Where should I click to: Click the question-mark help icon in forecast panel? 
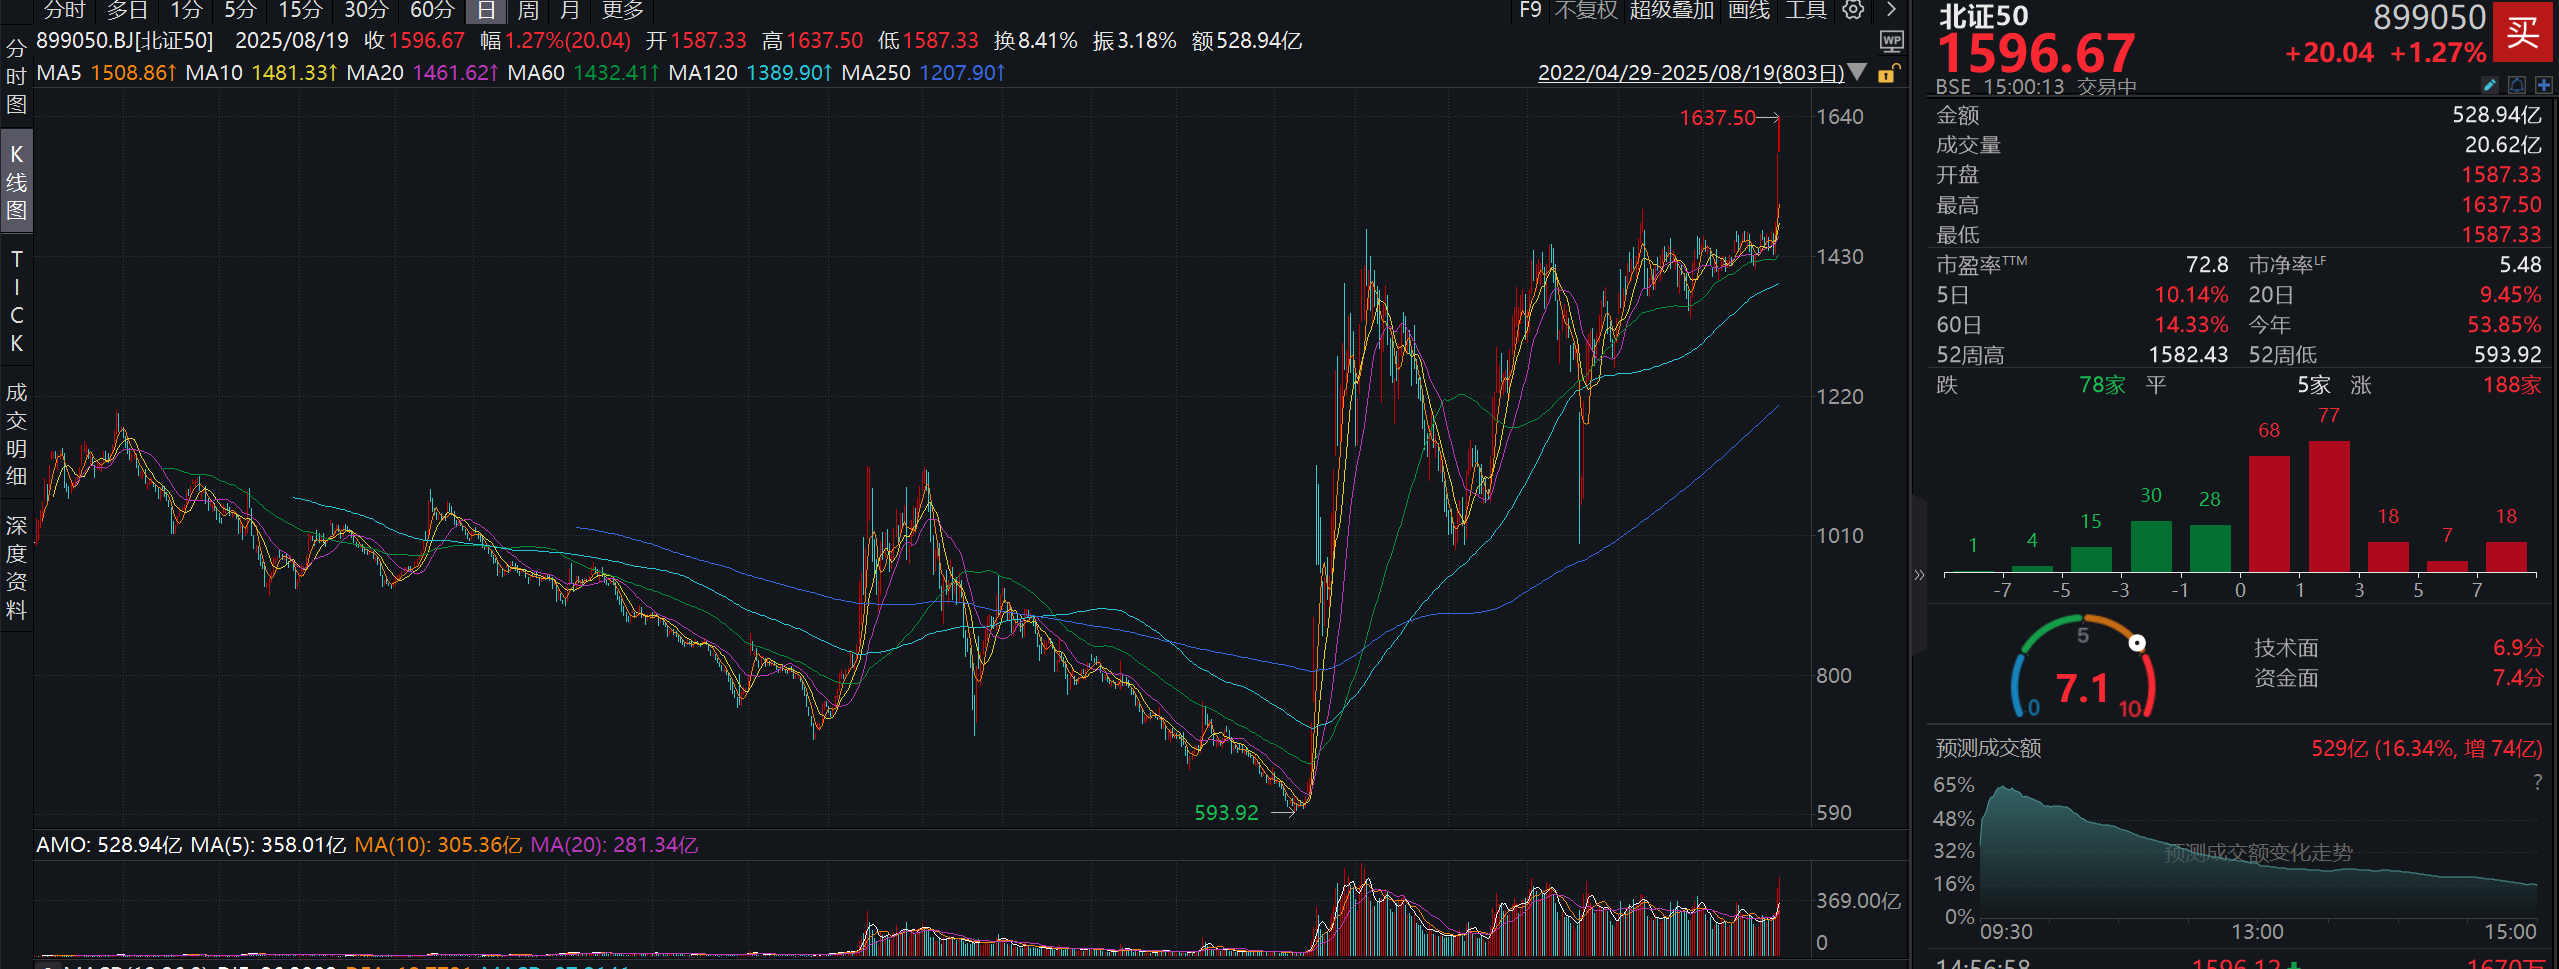tap(2538, 783)
